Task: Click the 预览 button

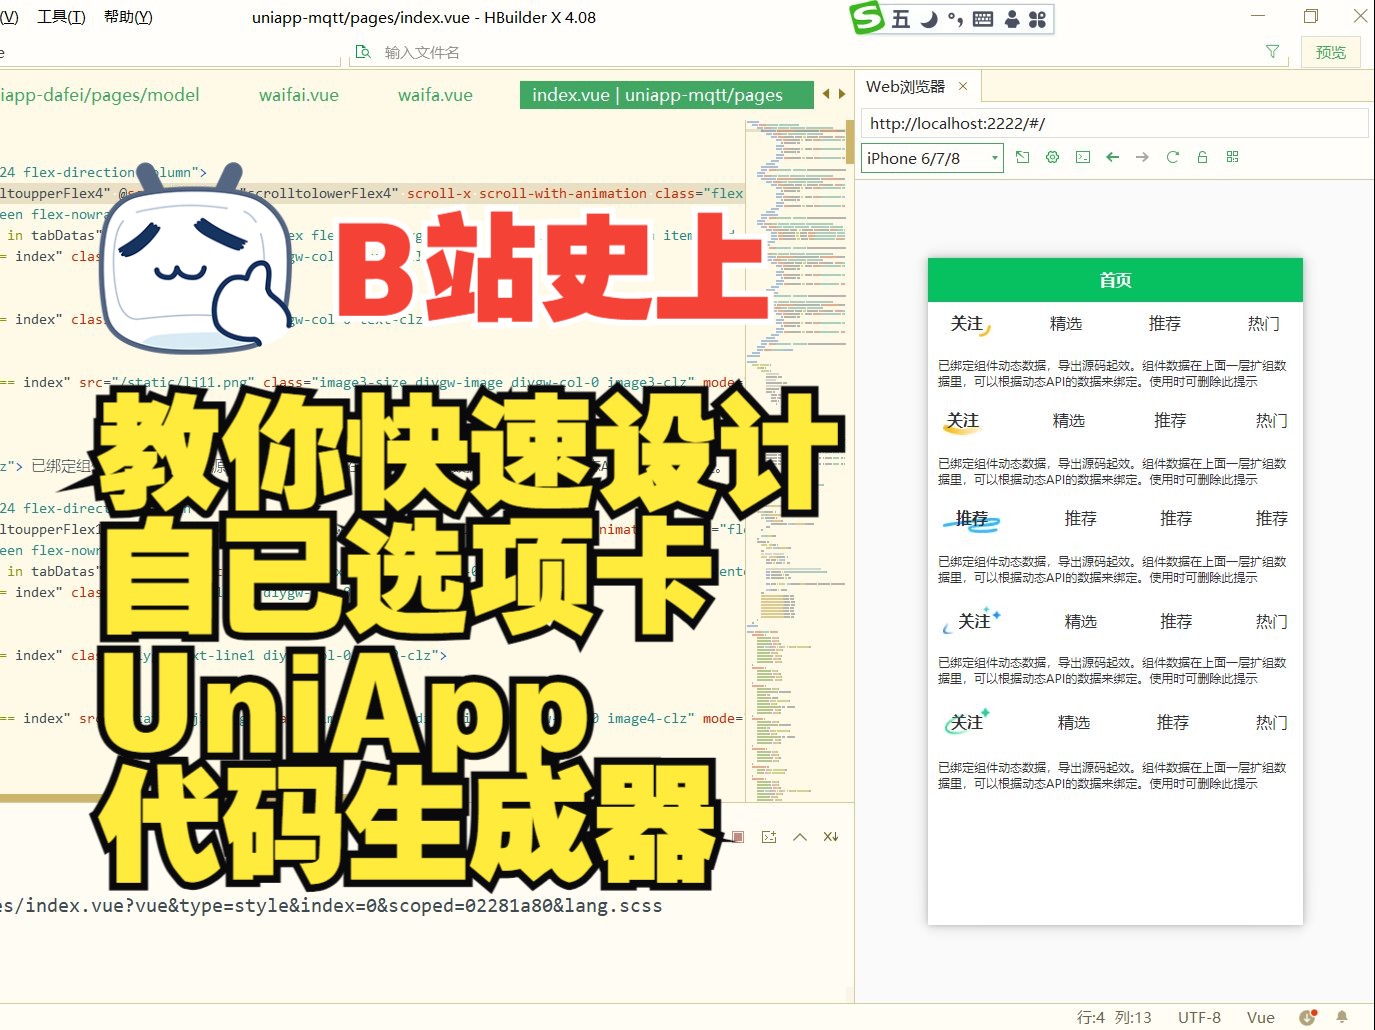Action: click(1331, 51)
